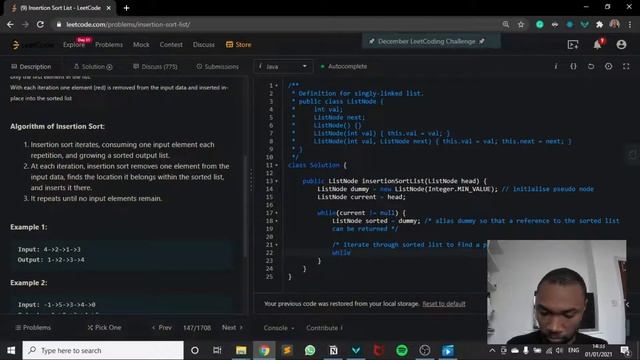Switch to the Submissions tab
The width and height of the screenshot is (640, 360).
pos(218,67)
